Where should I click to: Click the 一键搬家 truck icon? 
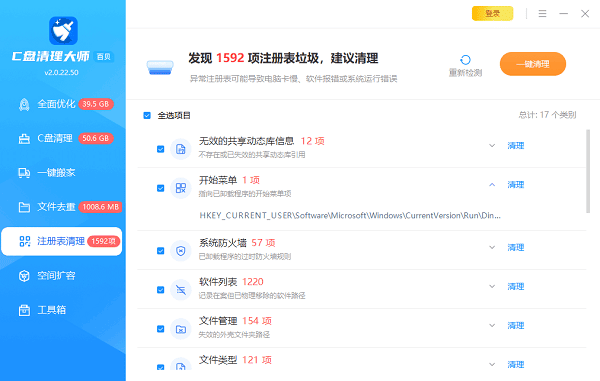(24, 173)
